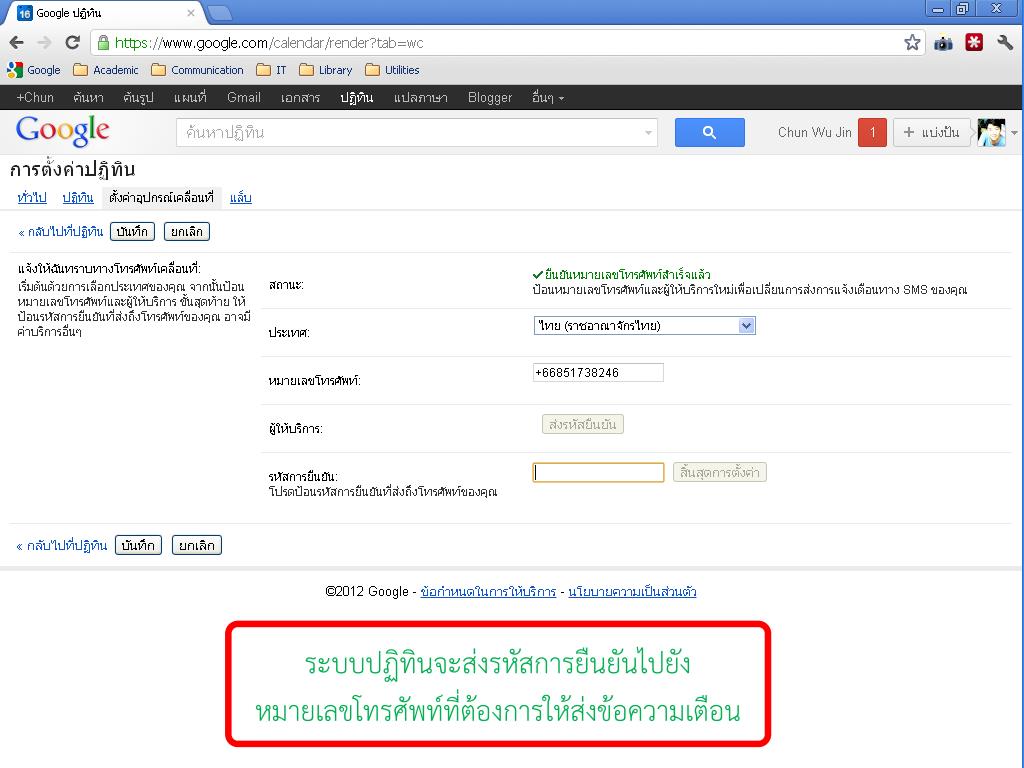Viewport: 1024px width, 768px height.
Task: Open ค้นหา in the black bar
Action: coord(88,98)
